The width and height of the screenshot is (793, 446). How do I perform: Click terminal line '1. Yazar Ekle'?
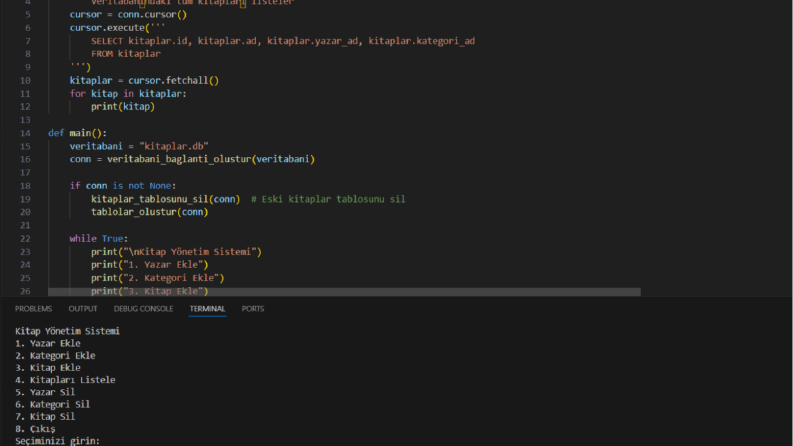(x=48, y=343)
